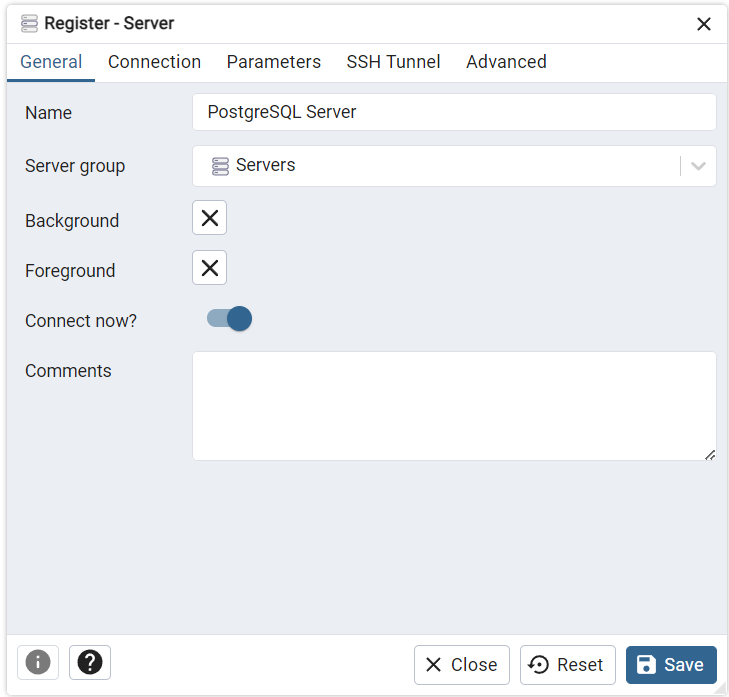Viewport: 729px width, 697px height.
Task: Open help via question mark icon
Action: (90, 662)
